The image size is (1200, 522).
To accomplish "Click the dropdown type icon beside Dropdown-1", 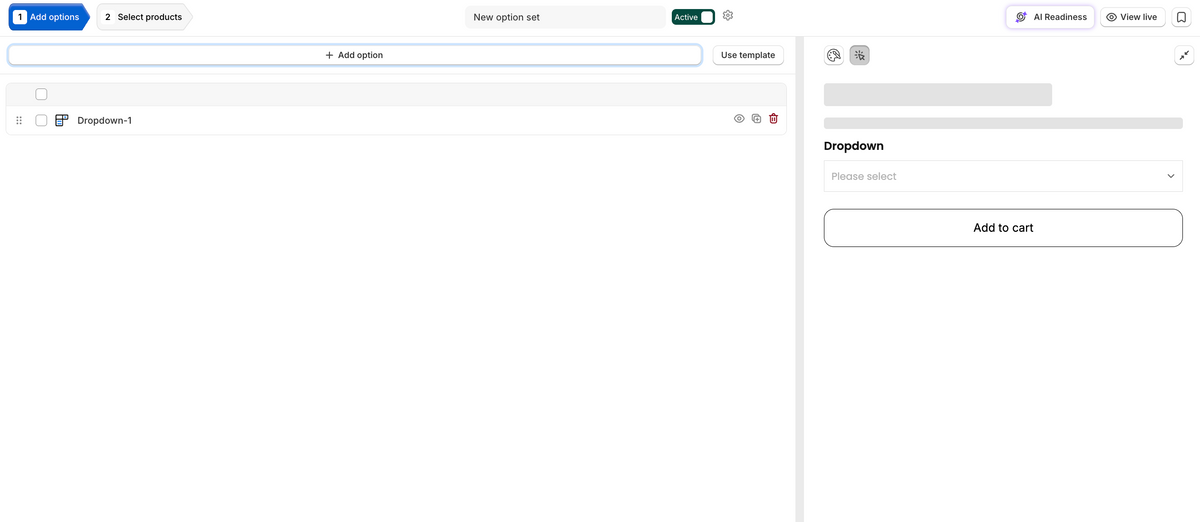I will 61,120.
